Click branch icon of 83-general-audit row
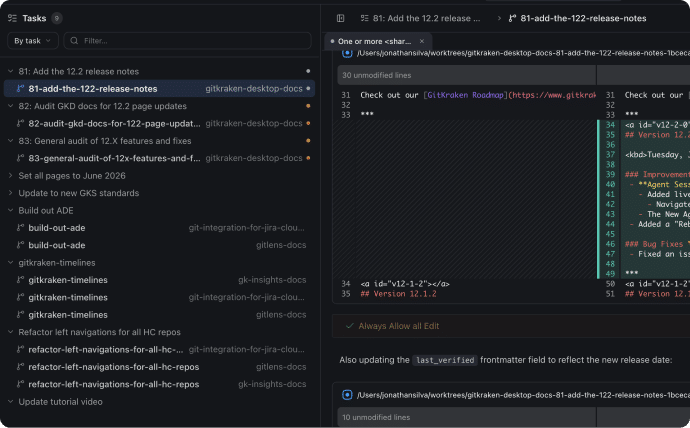 click(x=20, y=158)
